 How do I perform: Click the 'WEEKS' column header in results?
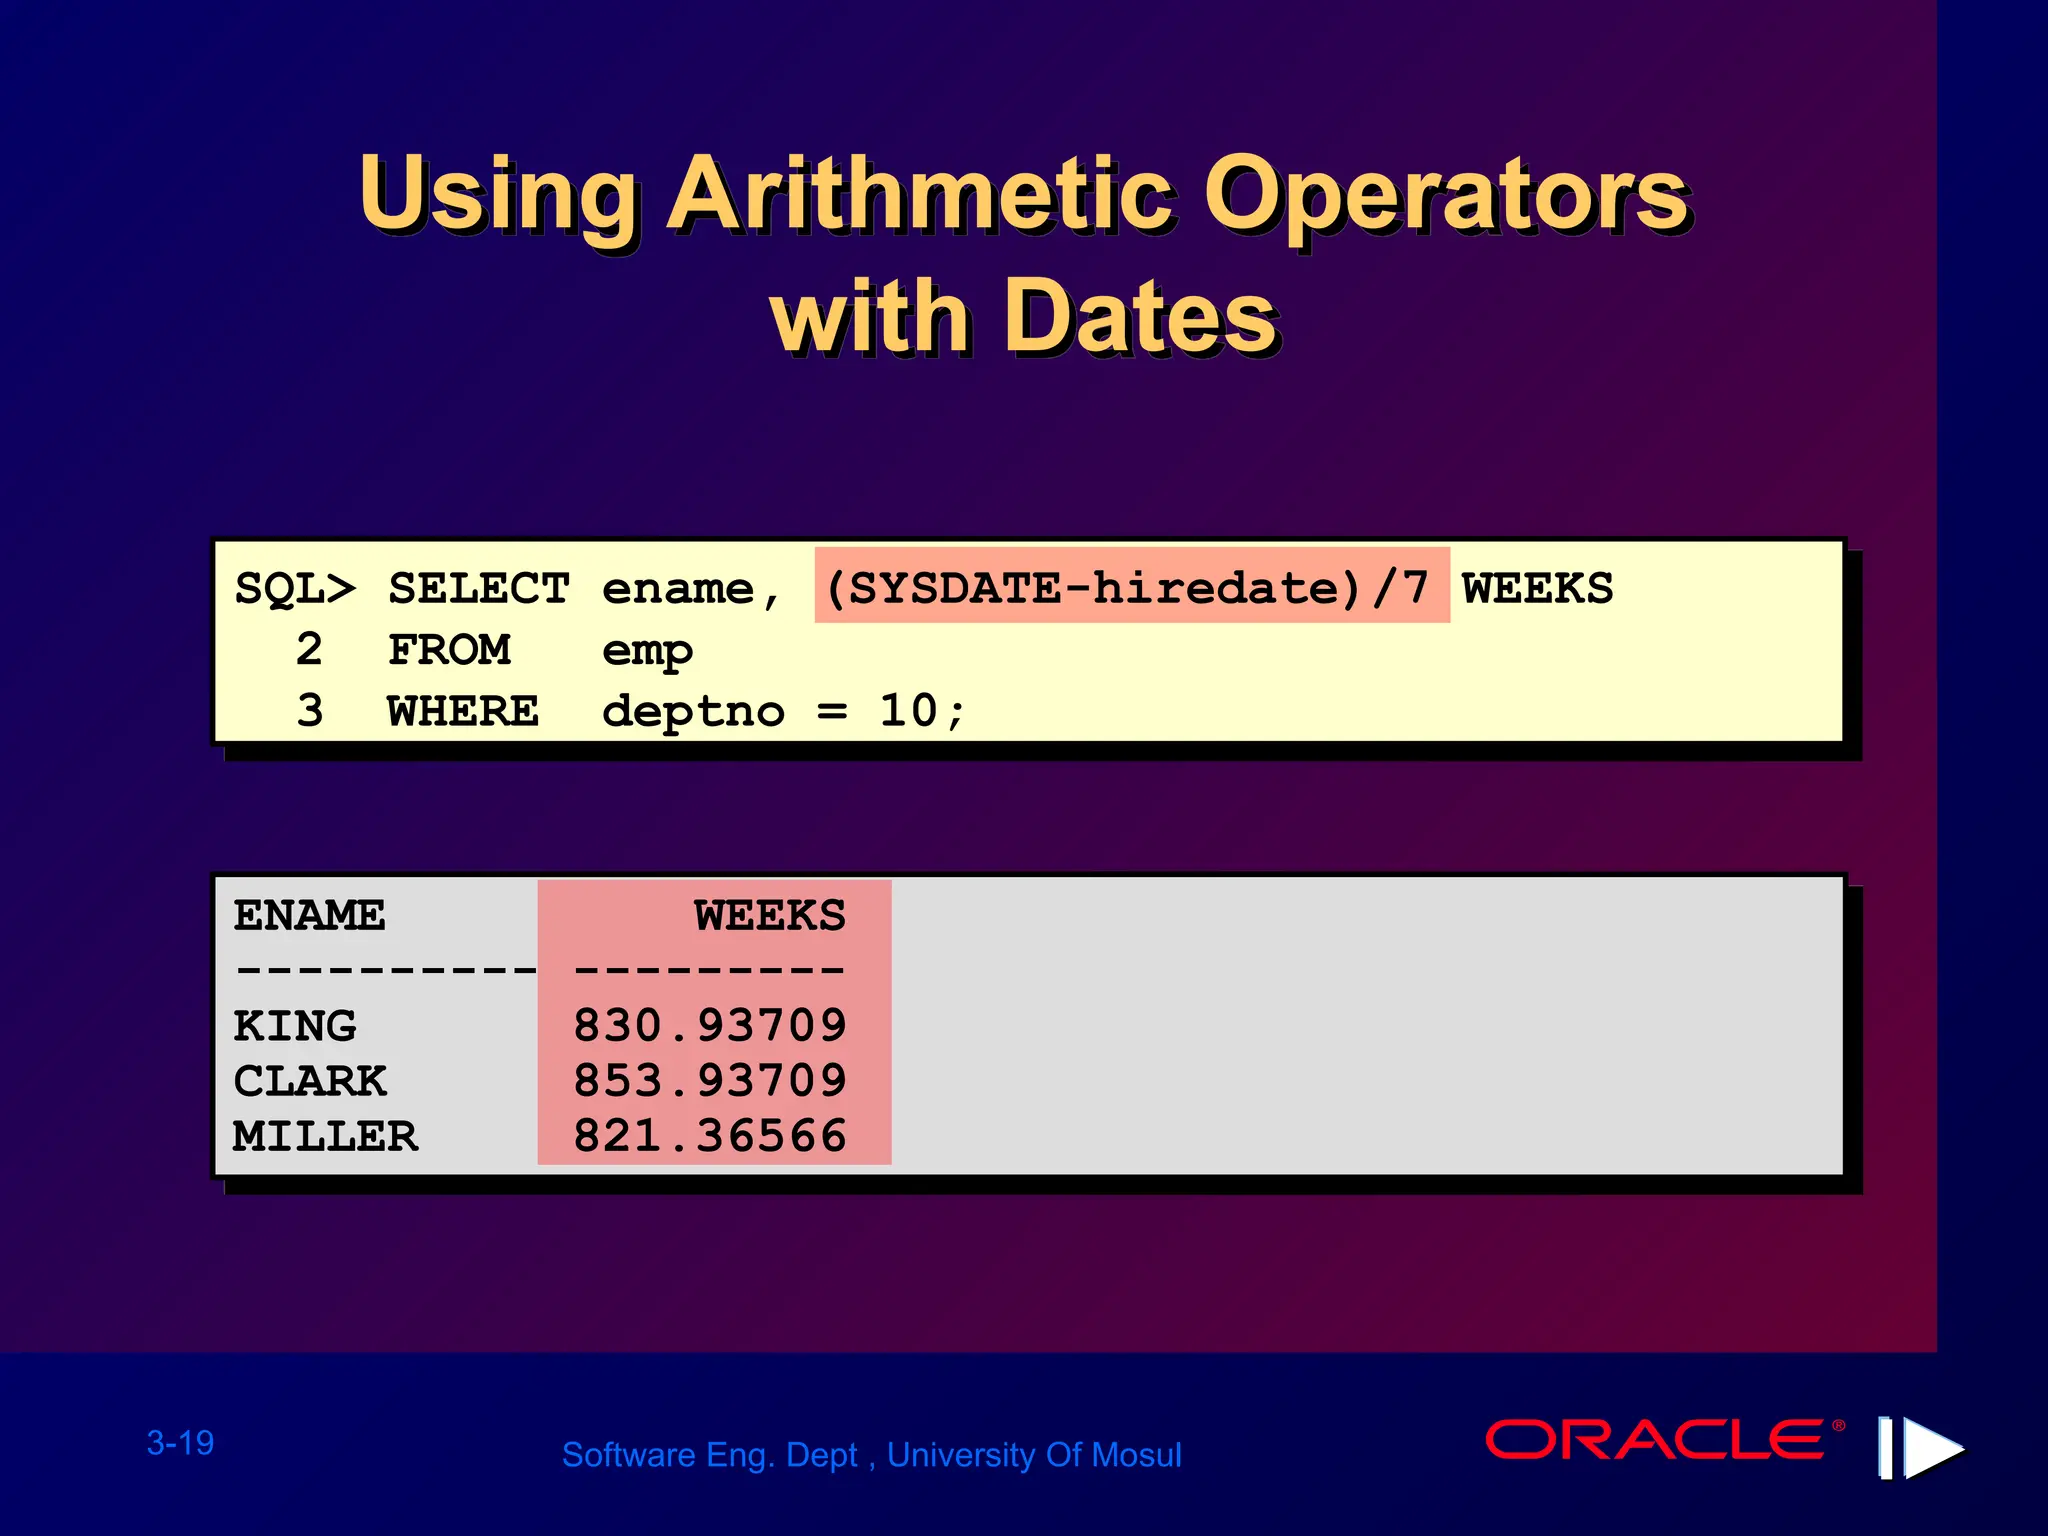point(770,915)
